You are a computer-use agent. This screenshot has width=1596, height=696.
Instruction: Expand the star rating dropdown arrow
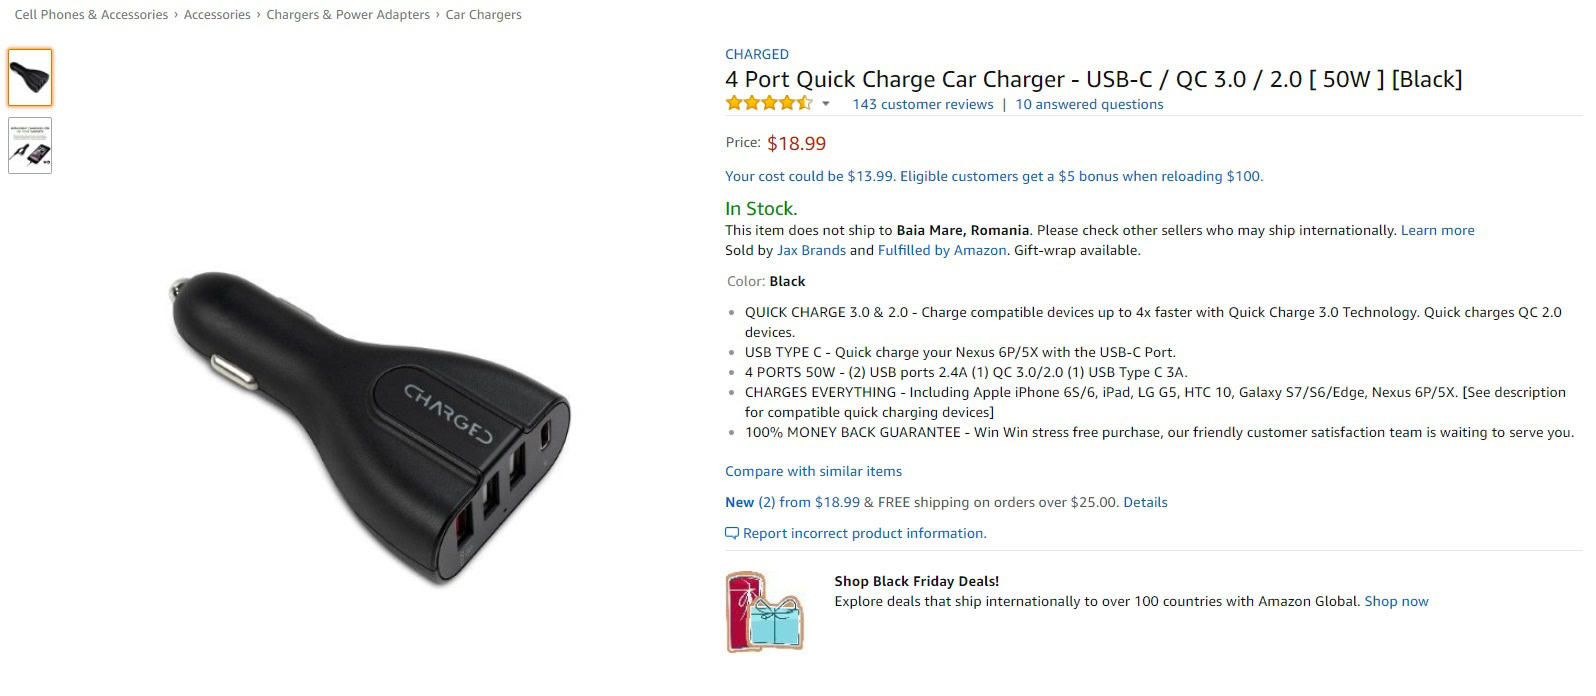[x=826, y=104]
